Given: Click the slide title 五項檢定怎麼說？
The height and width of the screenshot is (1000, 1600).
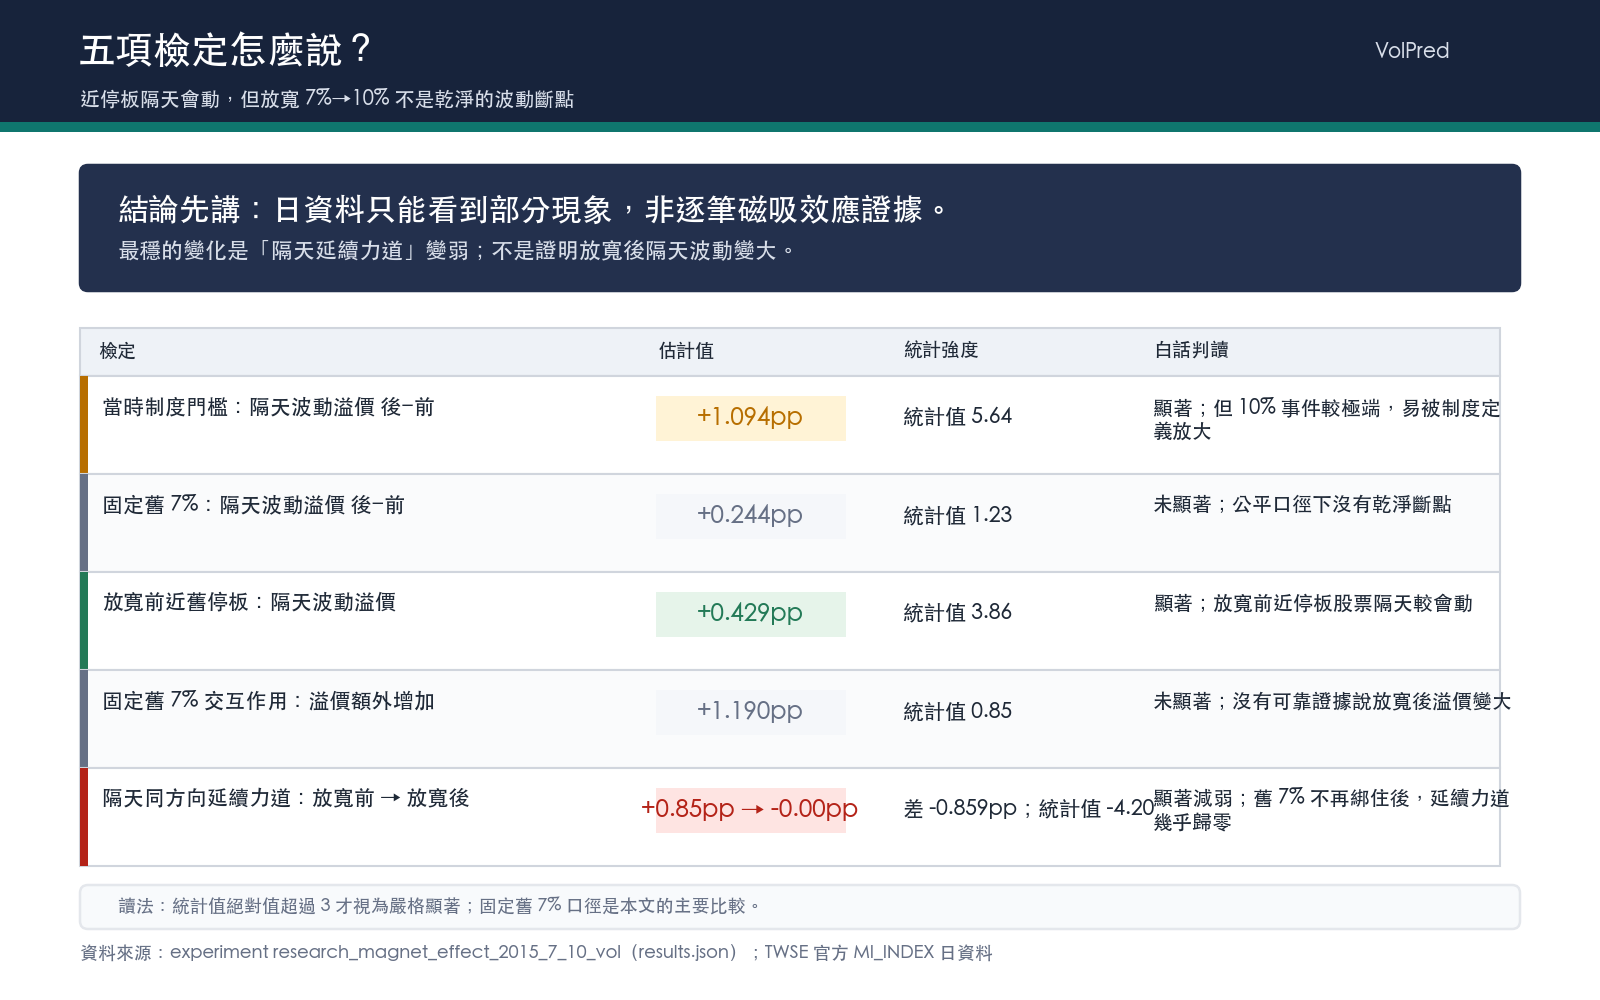Looking at the screenshot, I should coord(225,50).
